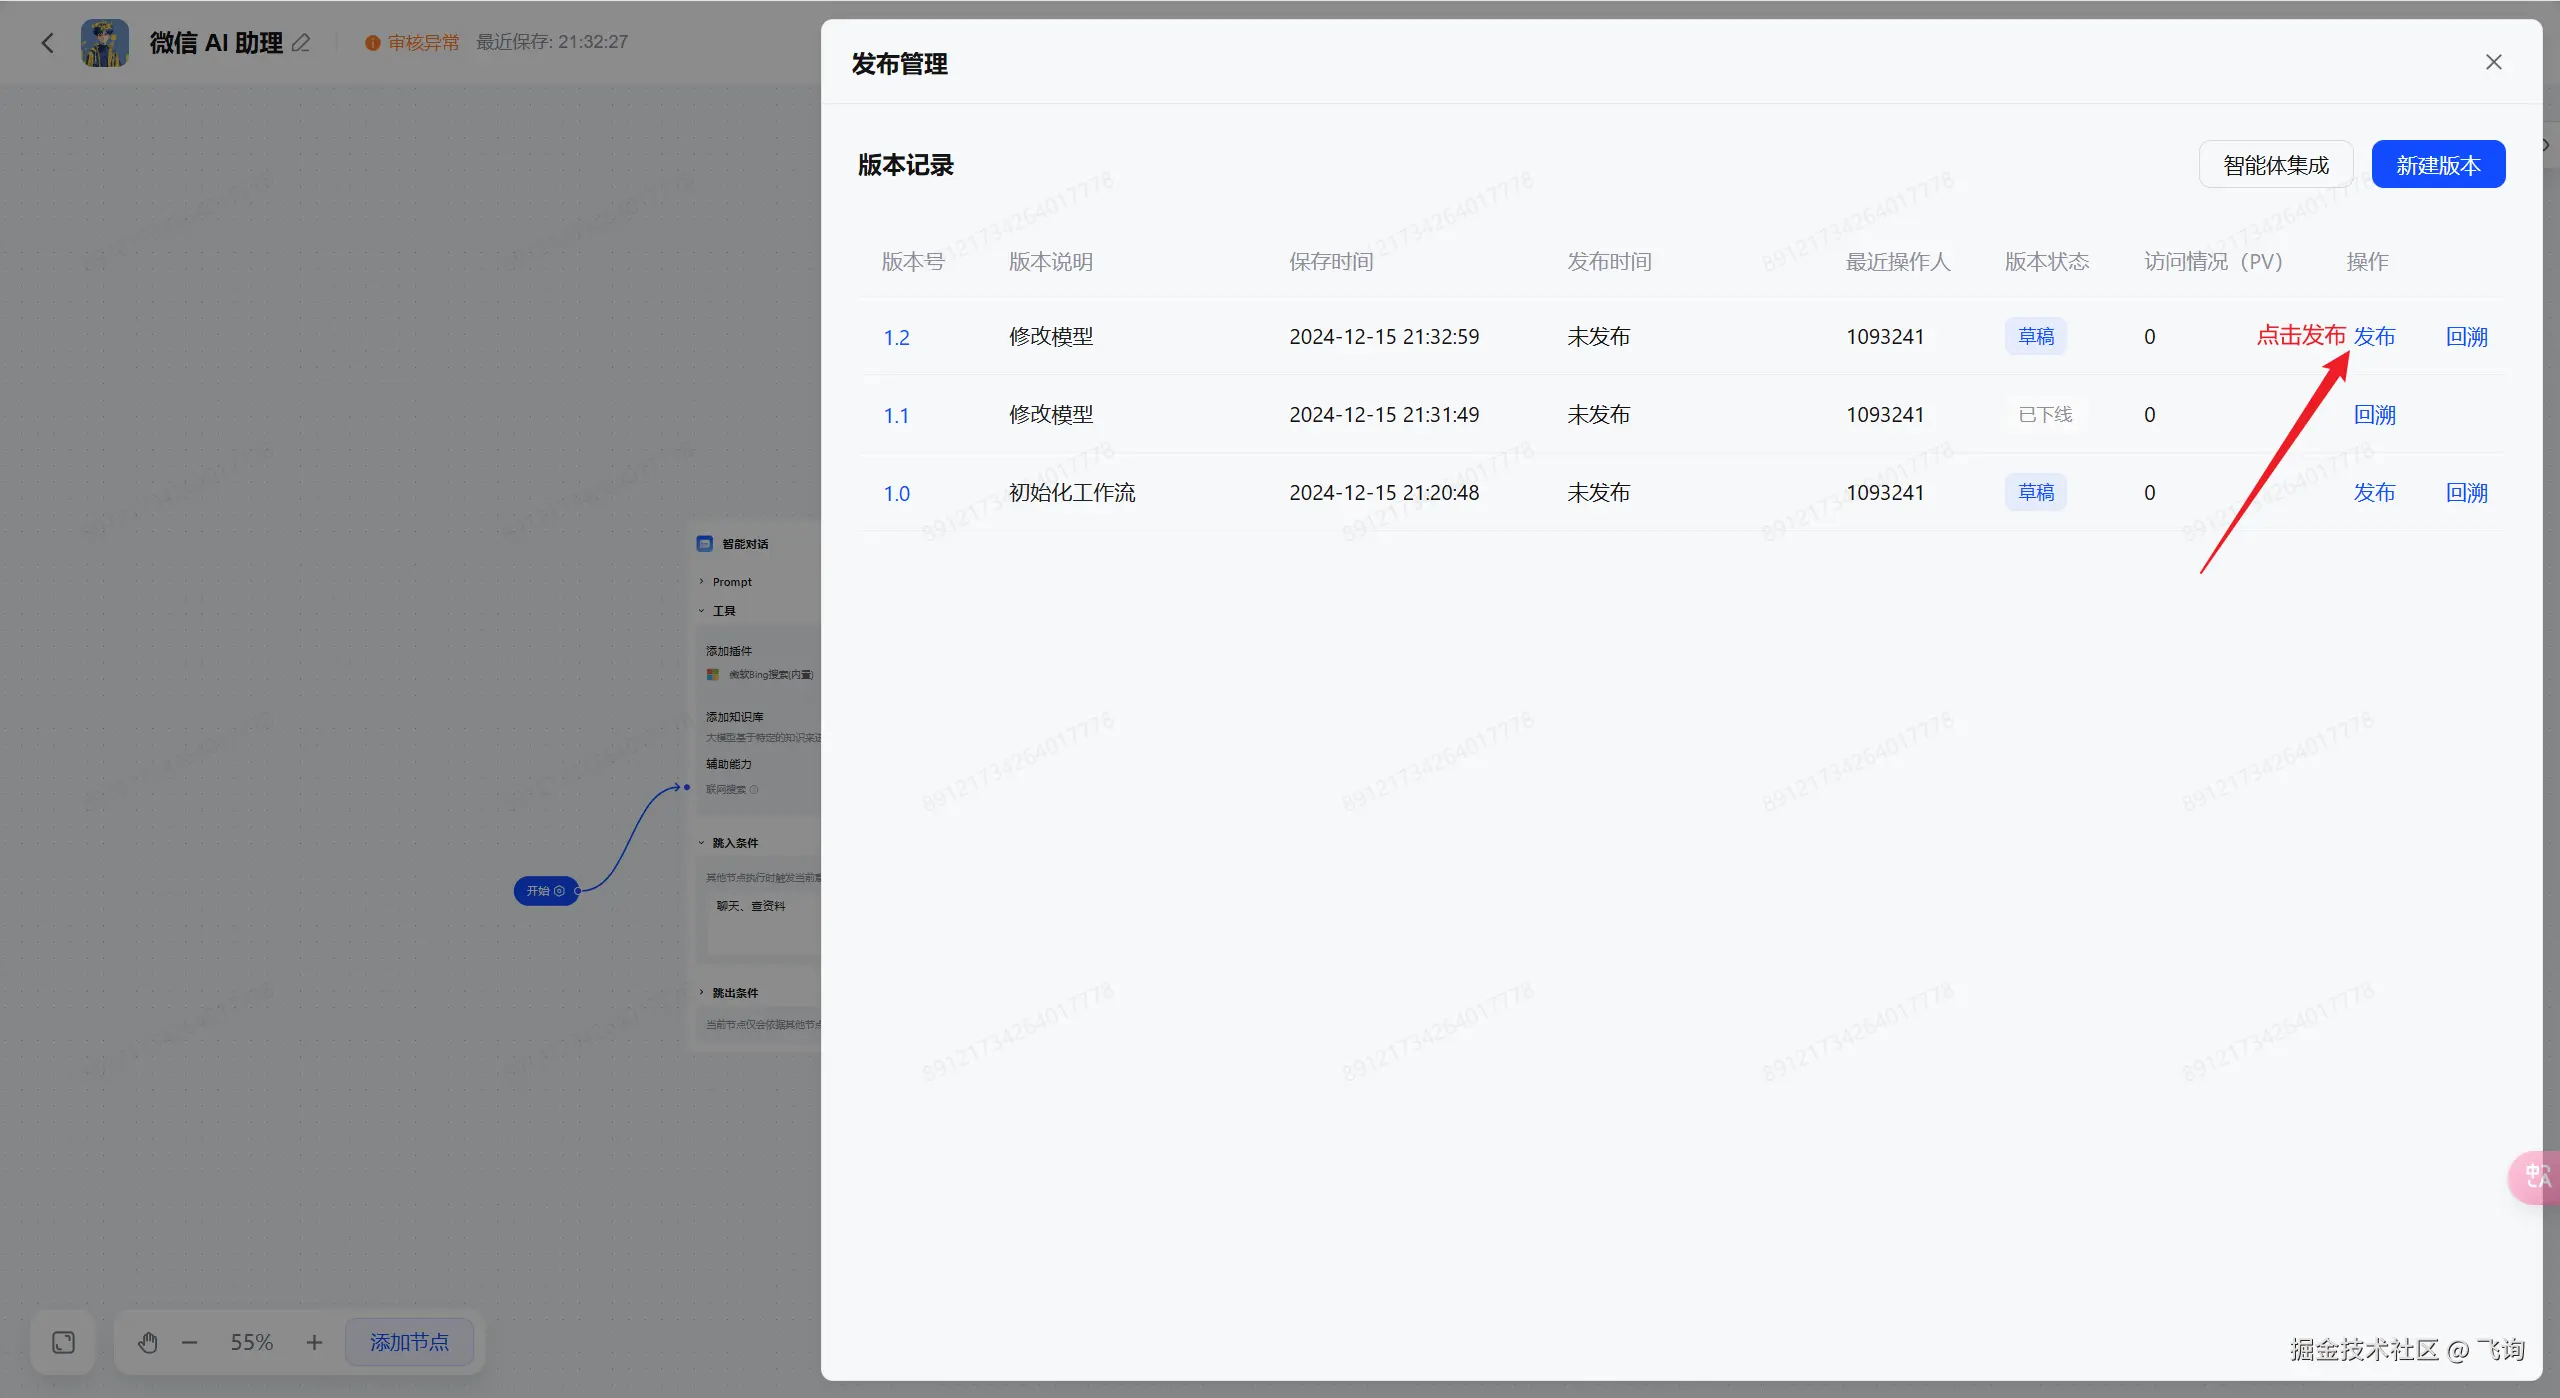This screenshot has height=1398, width=2560.
Task: Publish version 1.0 via 发布 link
Action: (x=2374, y=493)
